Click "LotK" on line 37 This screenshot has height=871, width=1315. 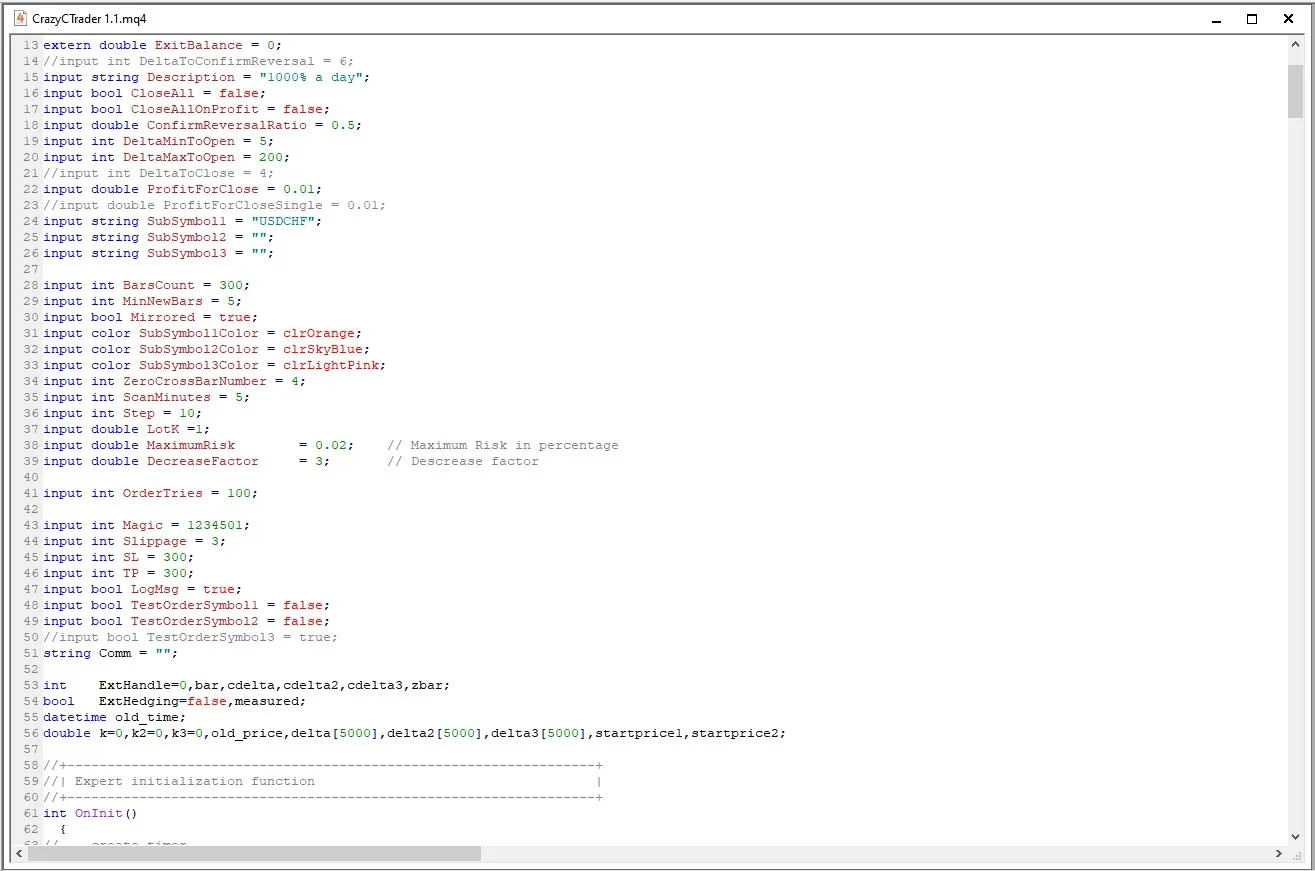tap(162, 429)
